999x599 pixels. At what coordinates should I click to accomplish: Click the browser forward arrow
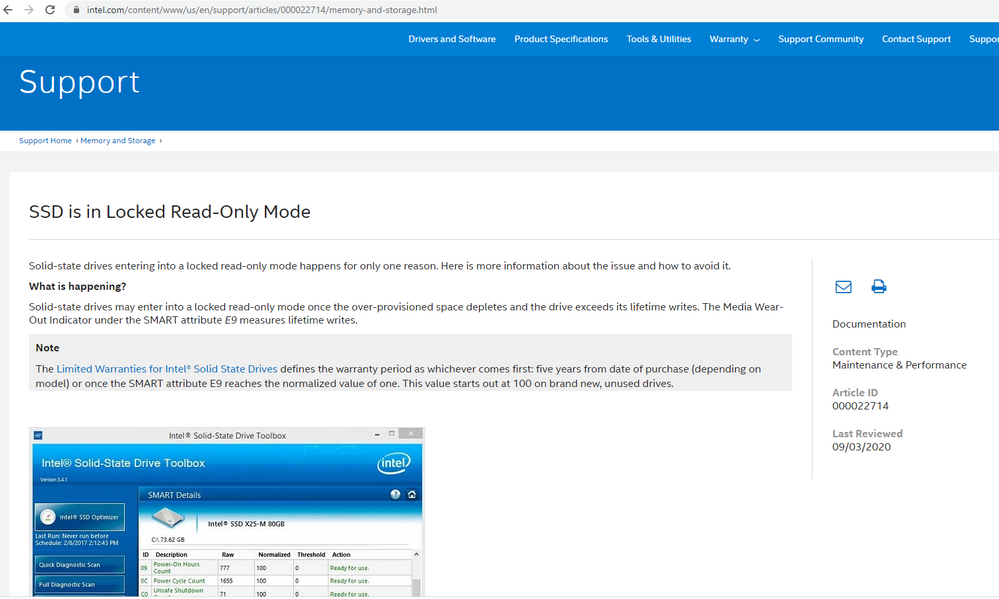click(x=29, y=9)
